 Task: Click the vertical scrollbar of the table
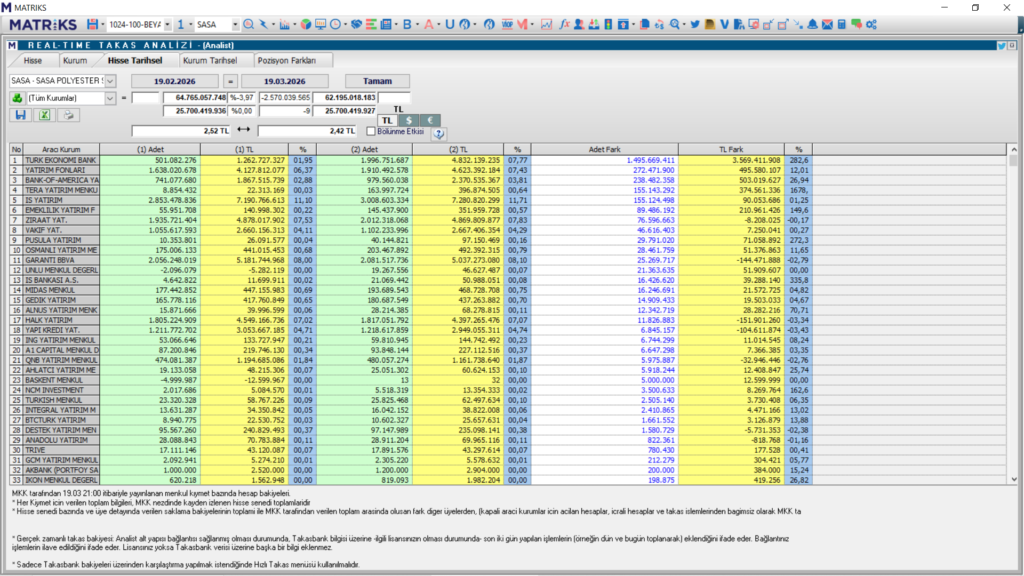pos(1014,314)
